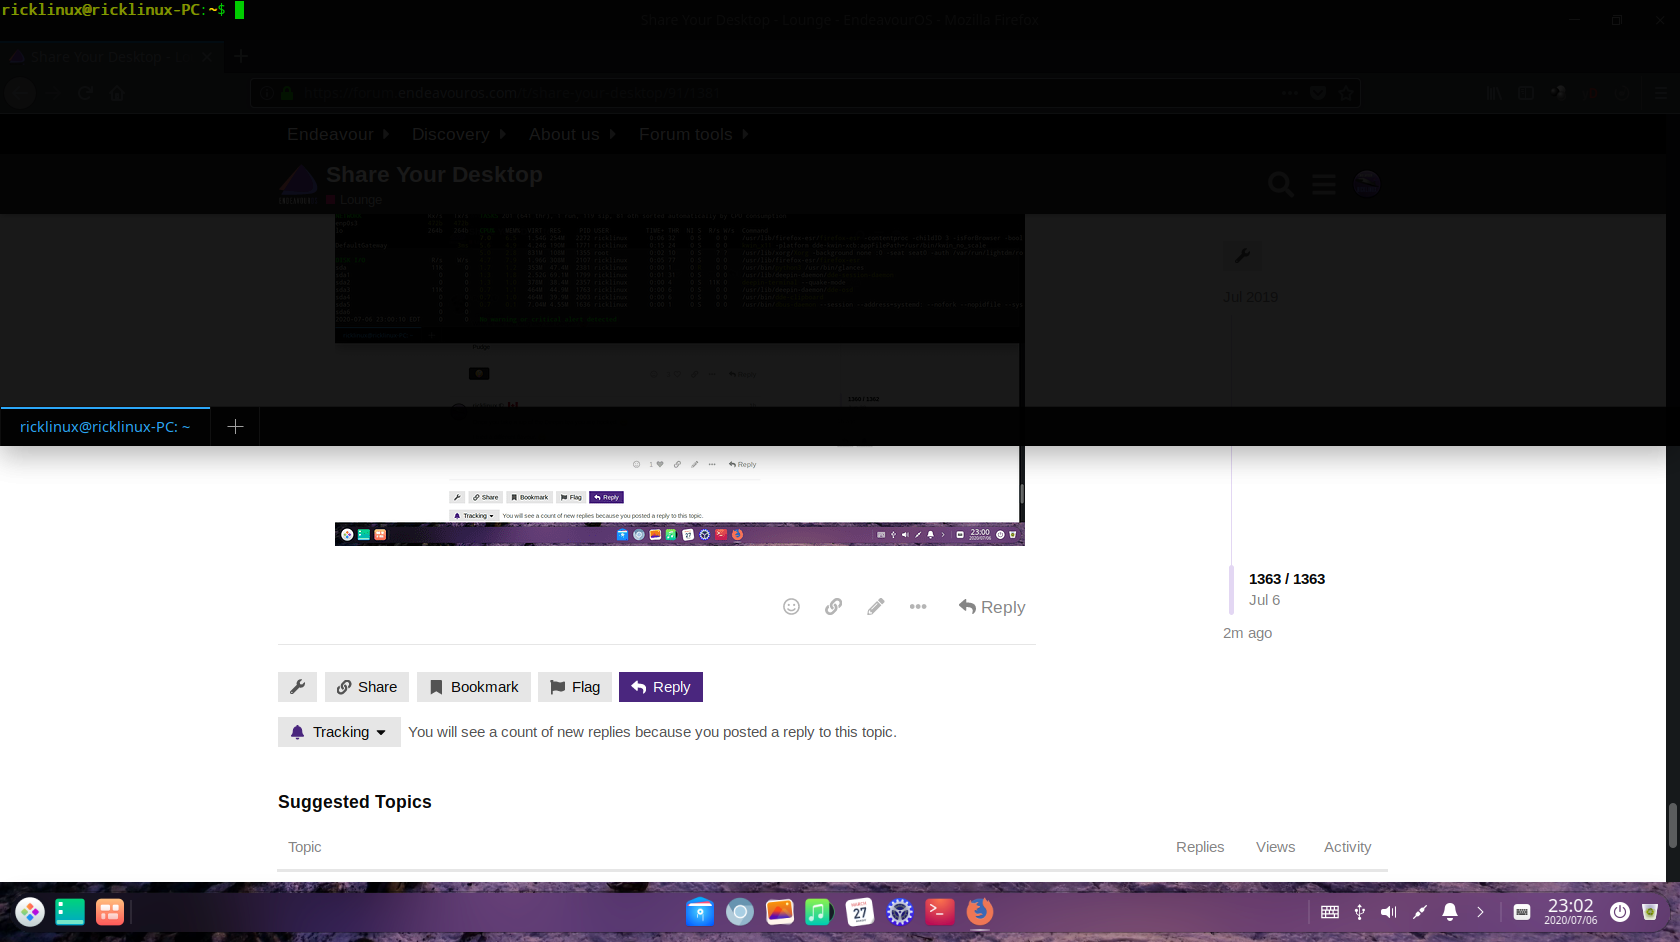Open forum search magnifier icon
The image size is (1680, 942).
[x=1281, y=184]
